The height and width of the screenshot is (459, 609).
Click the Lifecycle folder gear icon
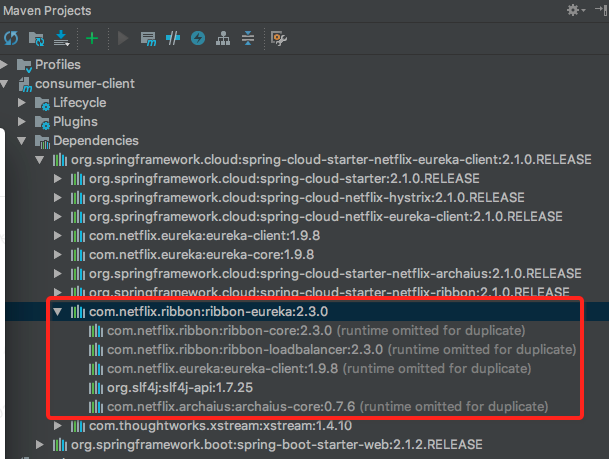[x=42, y=104]
